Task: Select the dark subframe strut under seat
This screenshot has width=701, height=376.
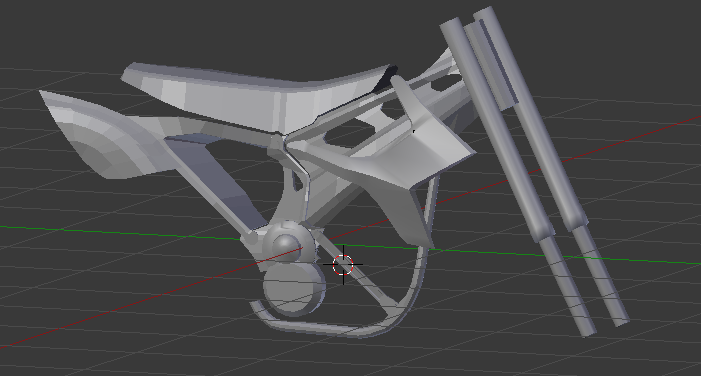Action: 215,179
